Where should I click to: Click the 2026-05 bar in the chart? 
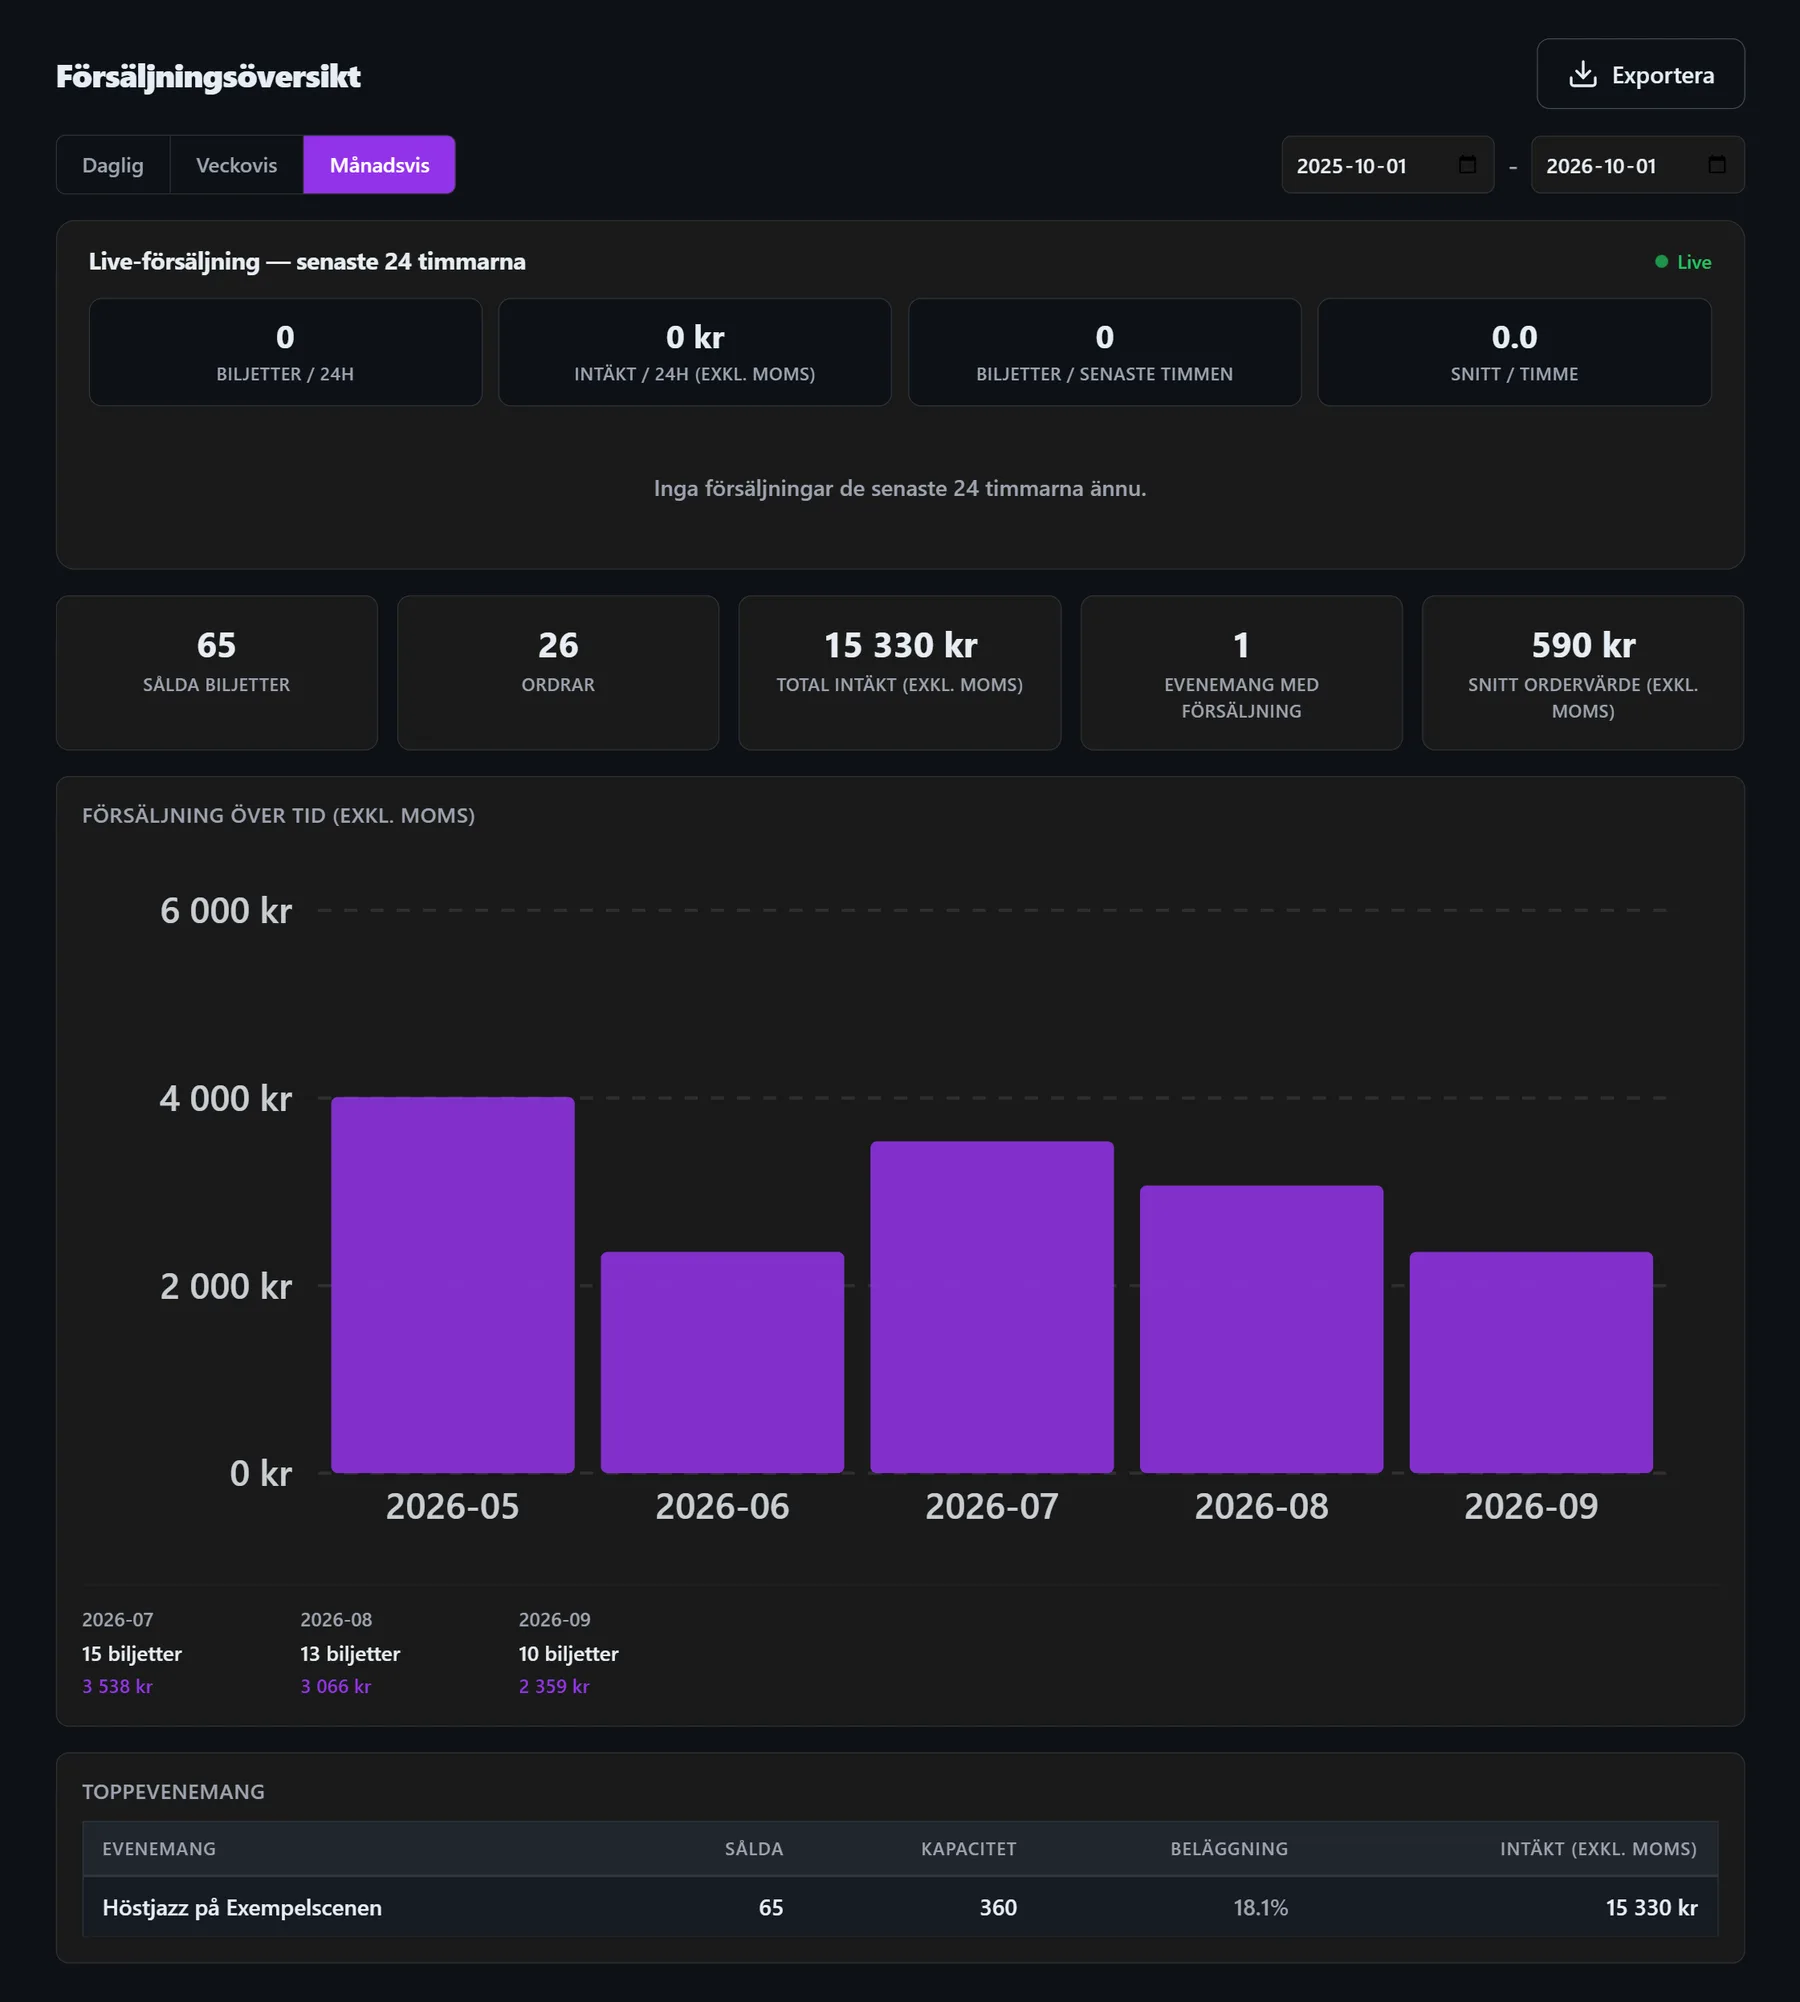click(x=453, y=1285)
